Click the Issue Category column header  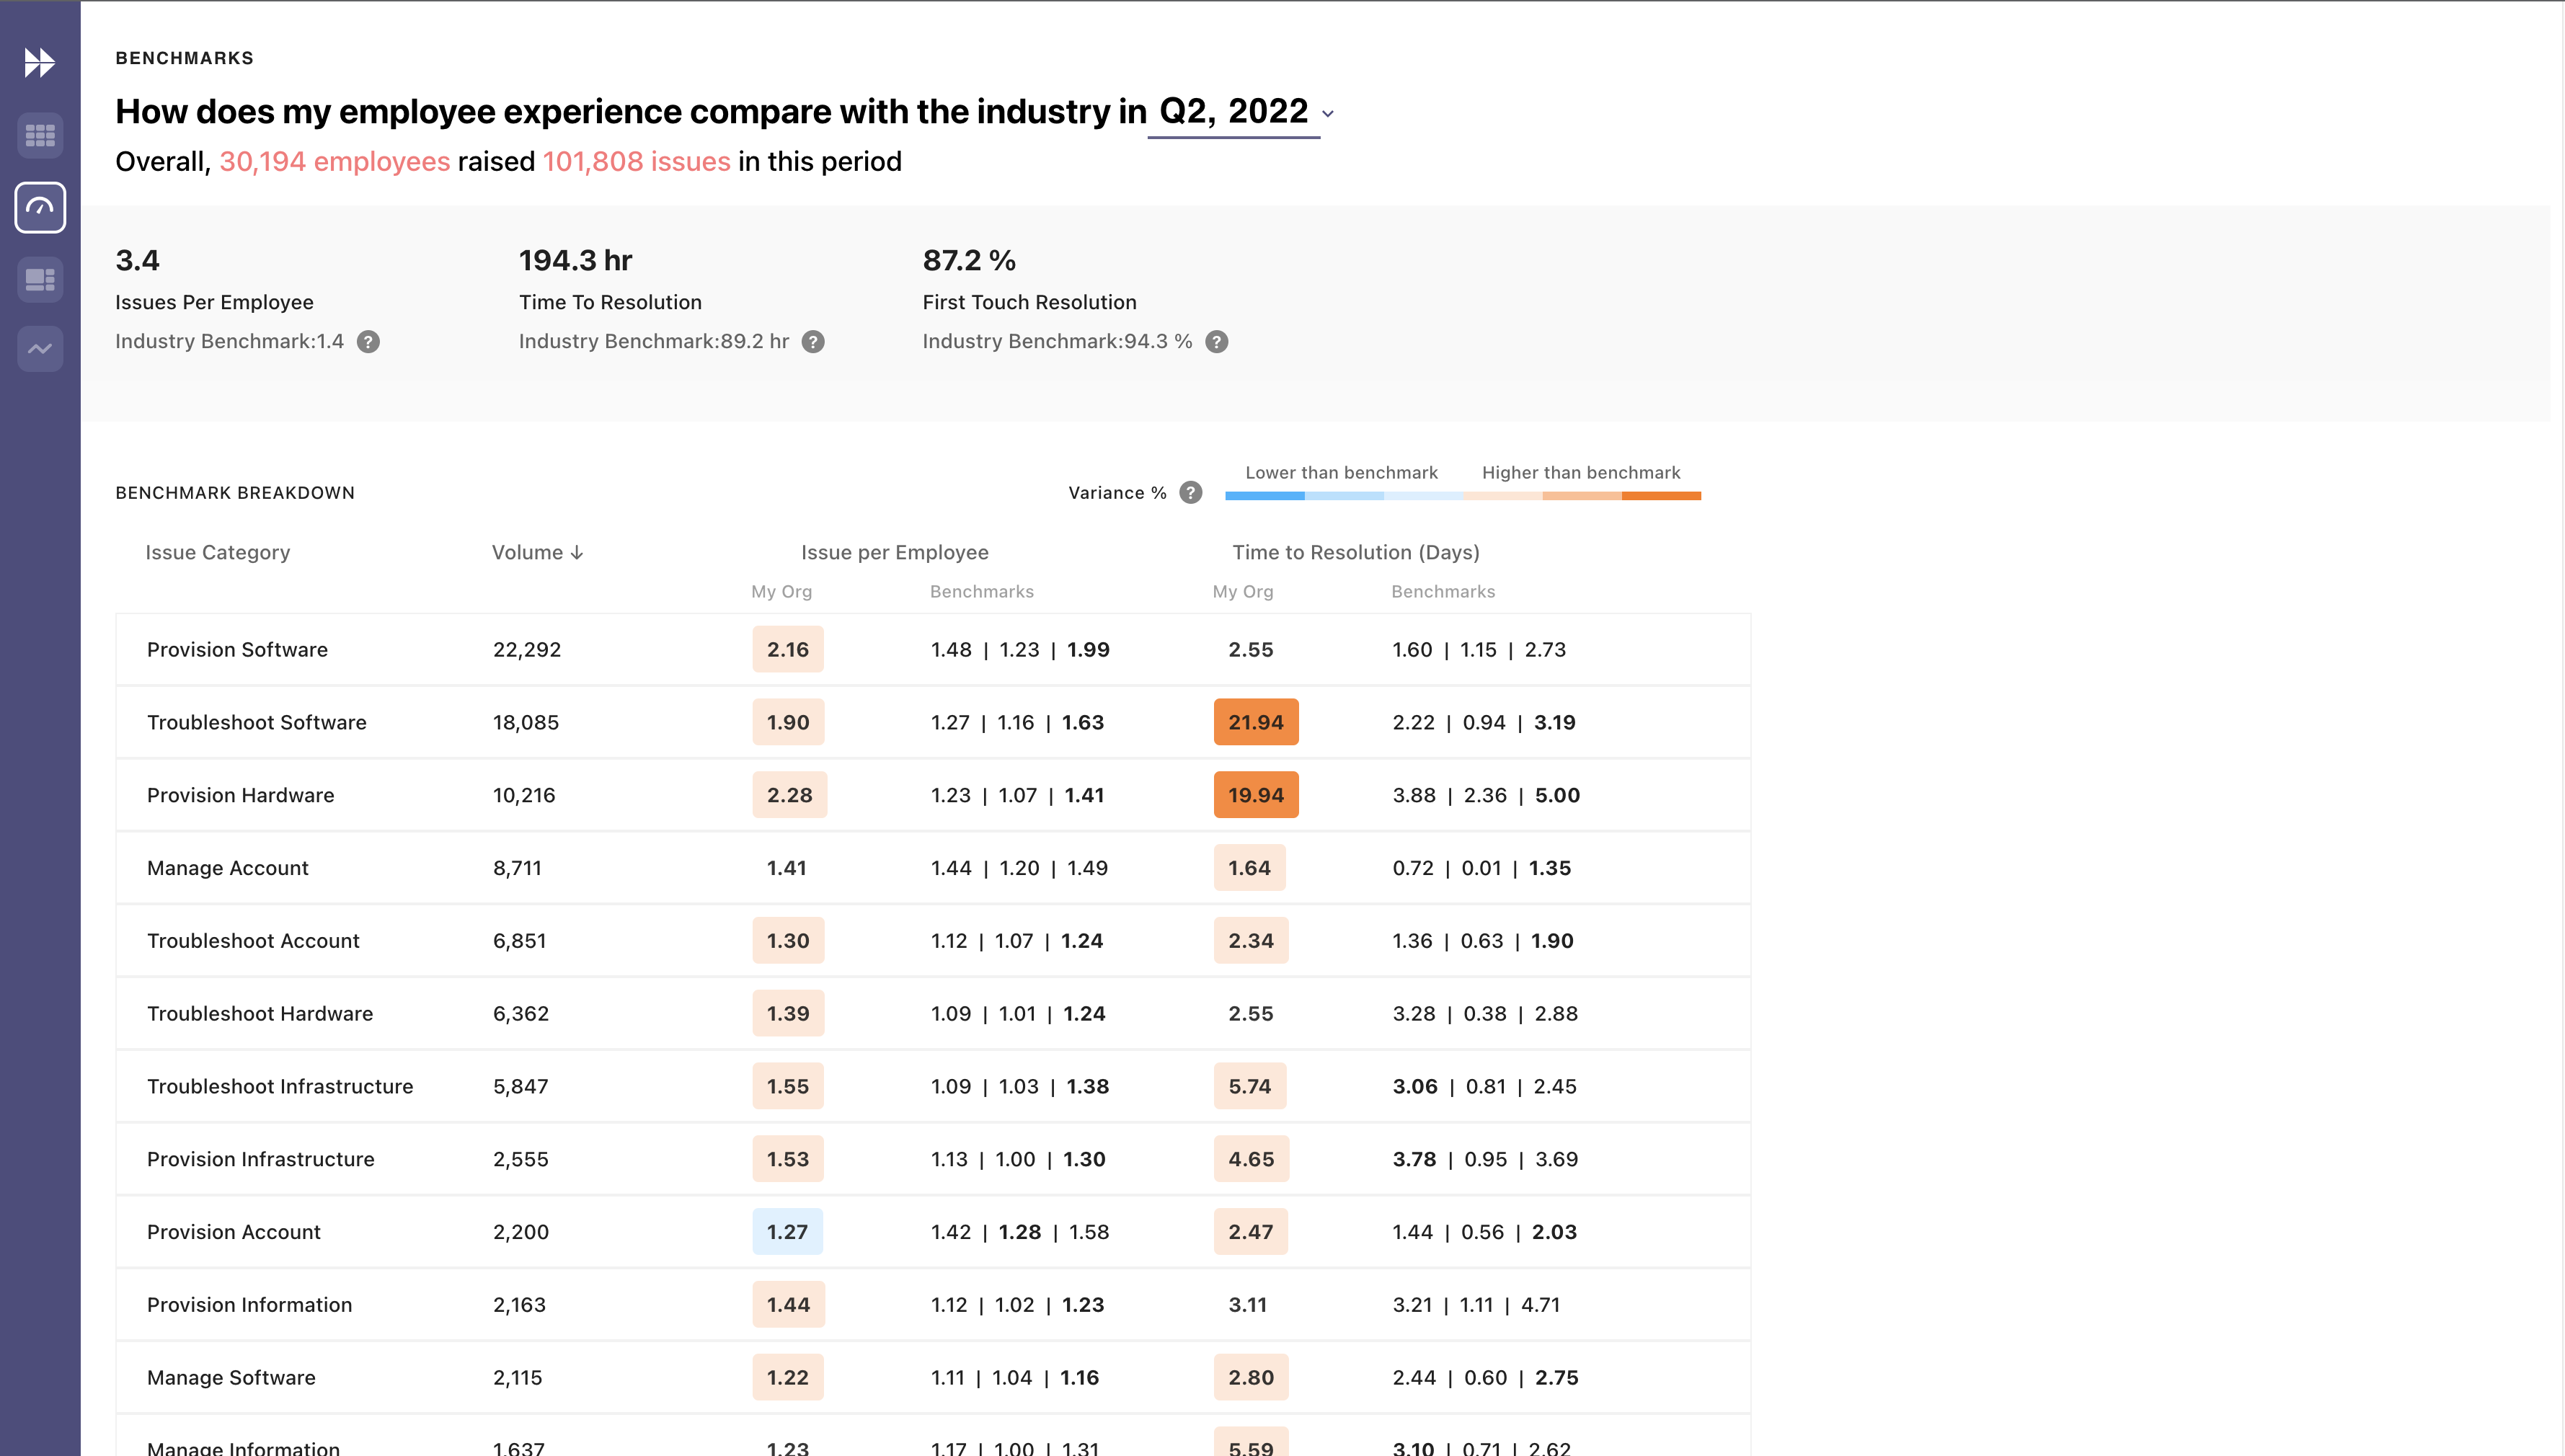point(217,552)
